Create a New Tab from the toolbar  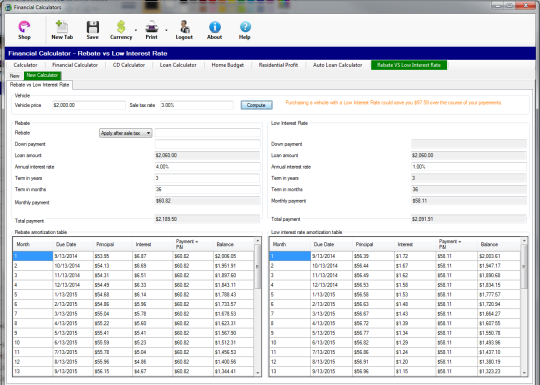(x=62, y=30)
